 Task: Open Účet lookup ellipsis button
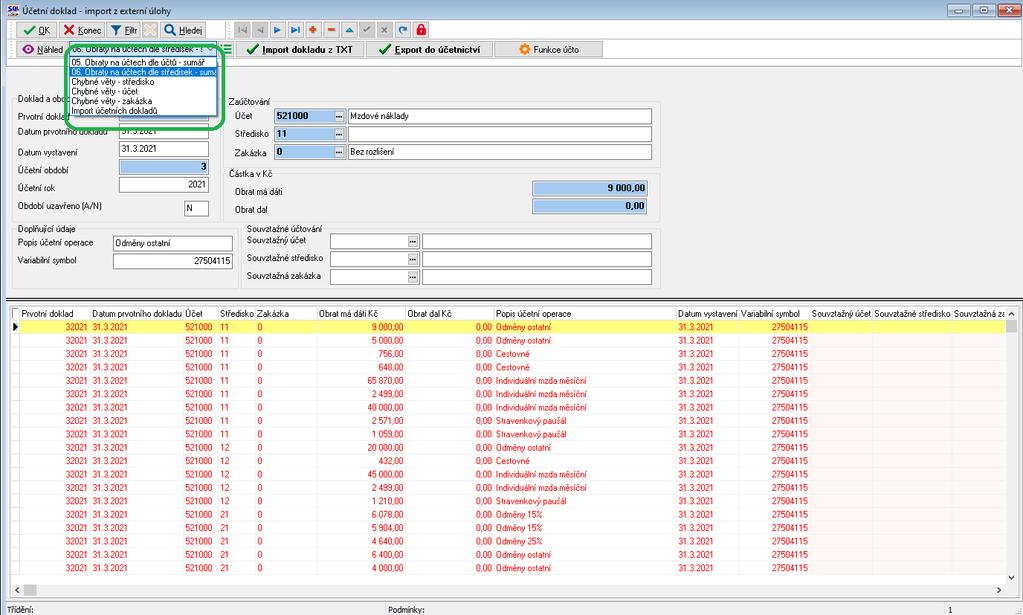tap(339, 116)
